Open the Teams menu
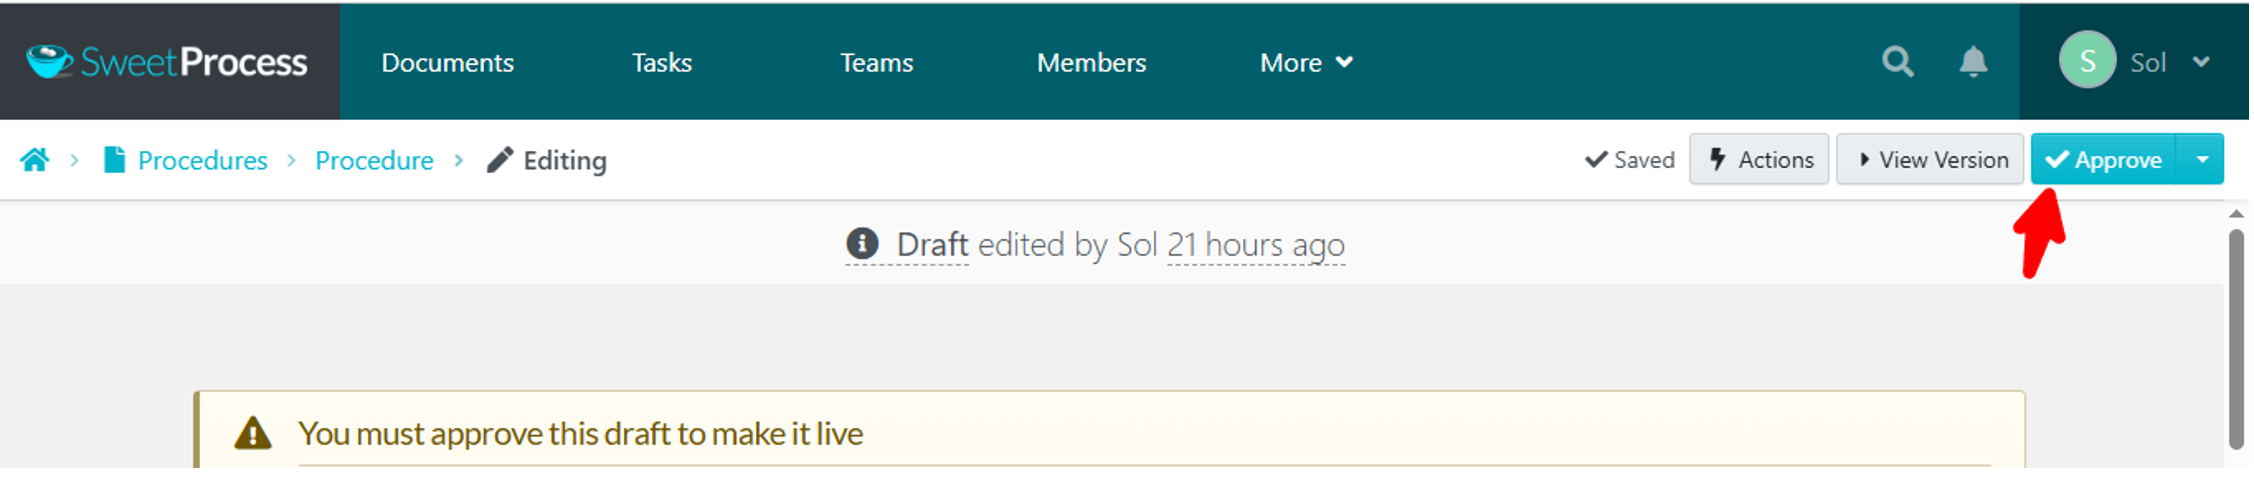The image size is (2254, 482). point(876,62)
